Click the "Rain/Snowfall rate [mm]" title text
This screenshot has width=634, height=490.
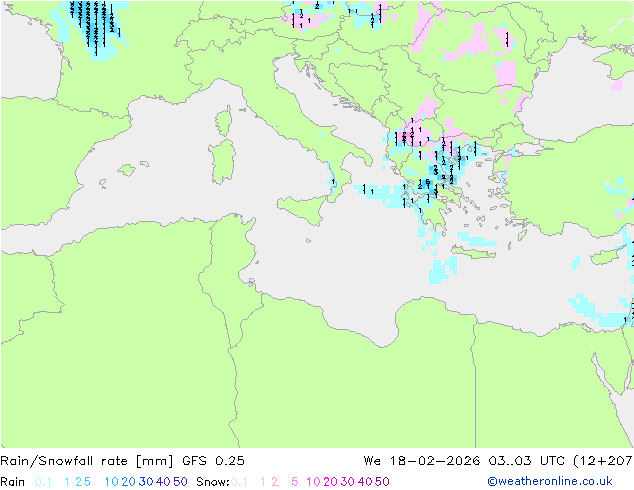(87, 461)
